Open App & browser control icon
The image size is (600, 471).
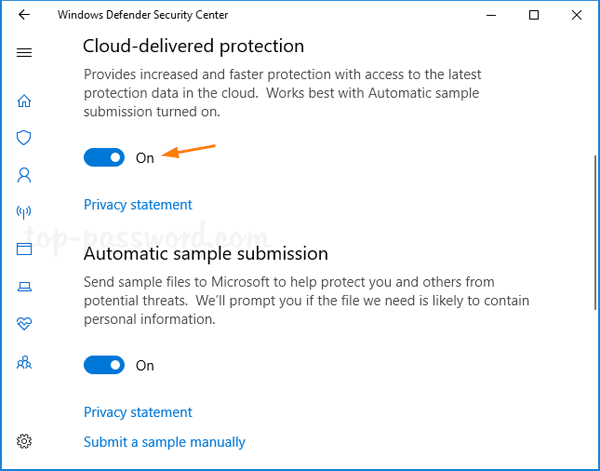pyautogui.click(x=25, y=249)
